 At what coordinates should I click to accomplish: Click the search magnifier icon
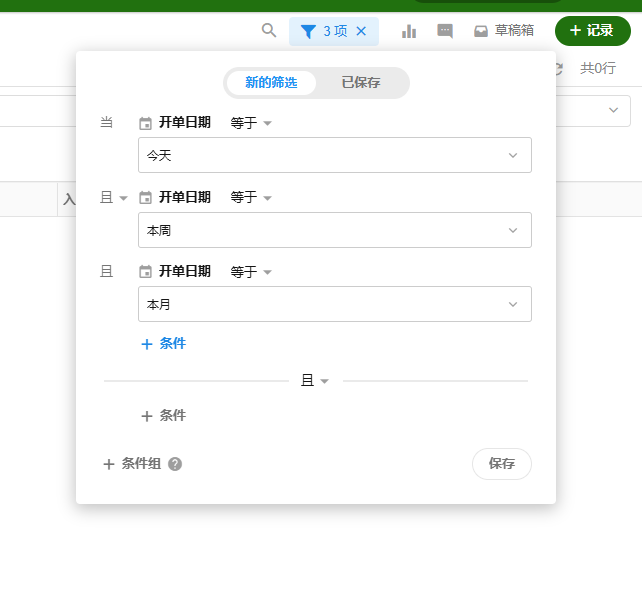coord(269,31)
